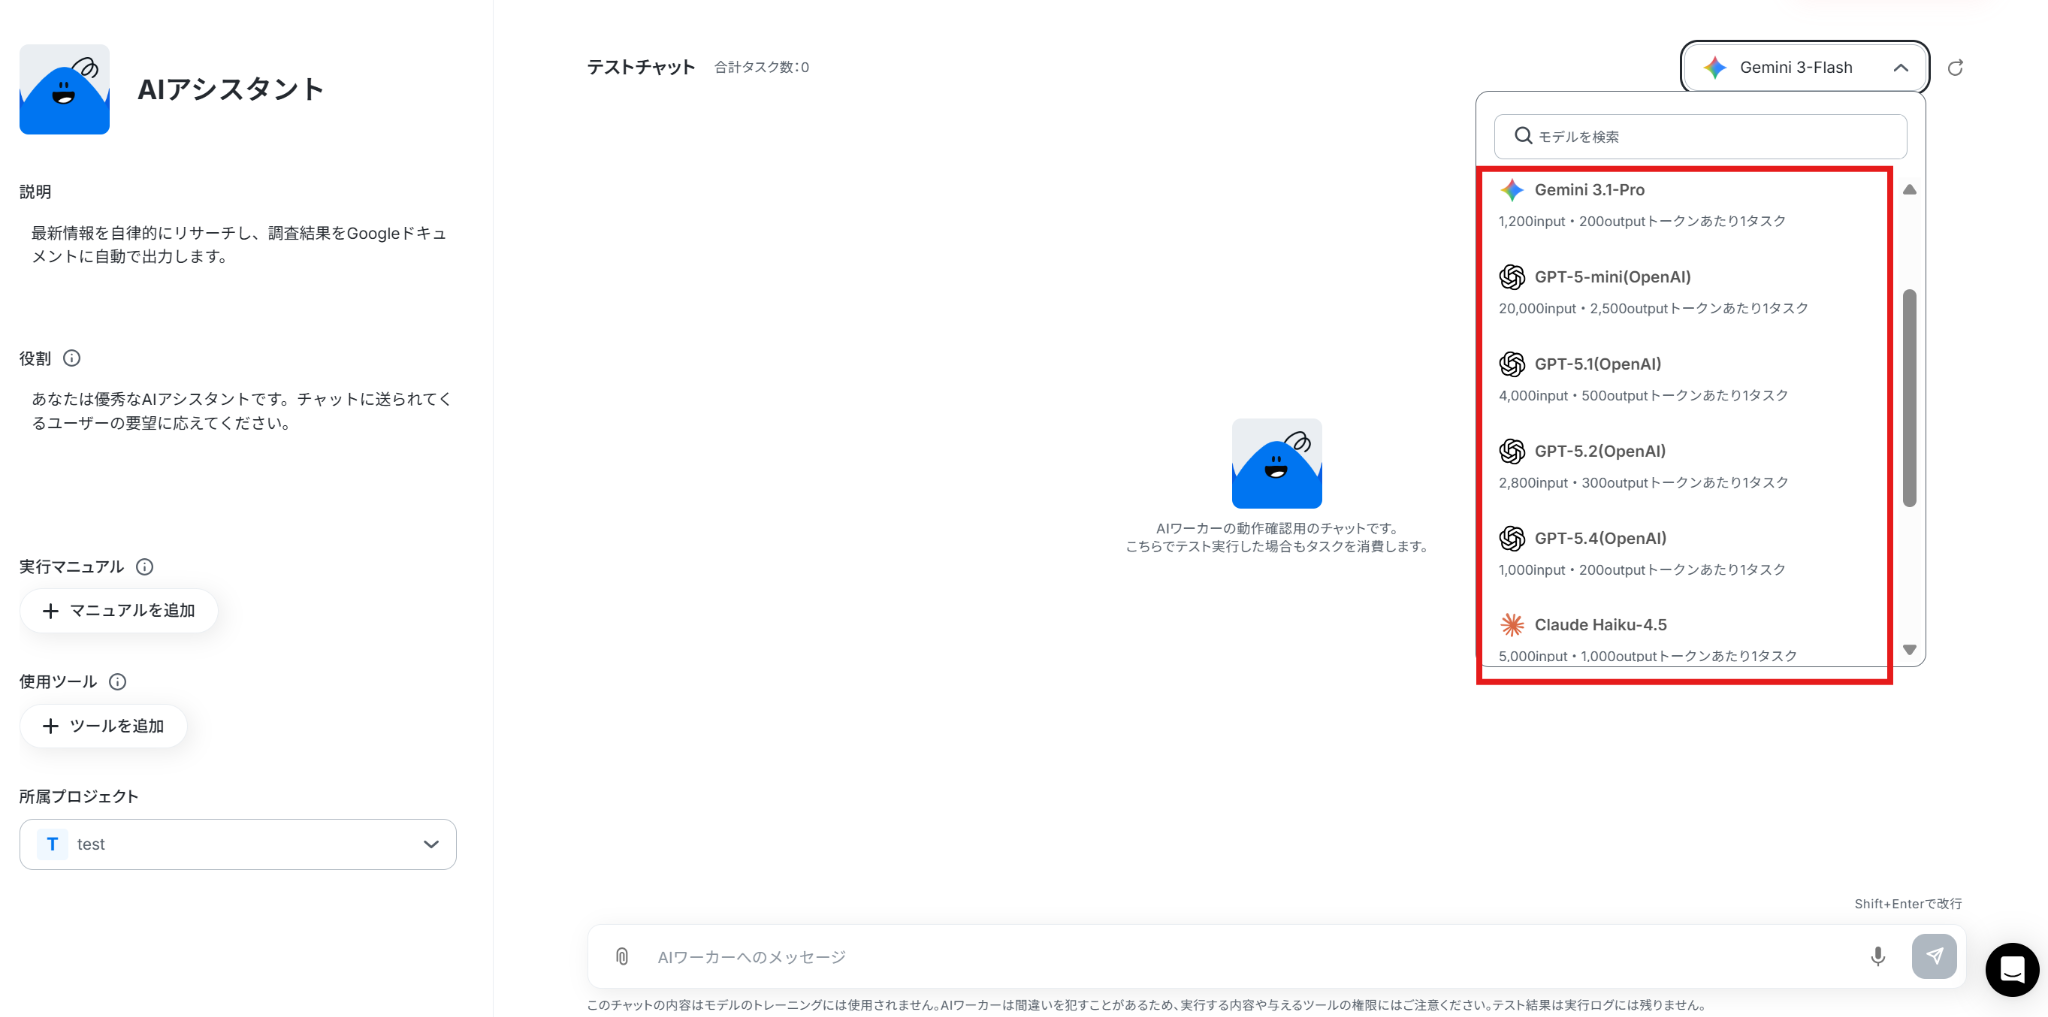Viewport: 2048px width, 1017px height.
Task: Click the 合計タスク数:0 counter
Action: [762, 67]
